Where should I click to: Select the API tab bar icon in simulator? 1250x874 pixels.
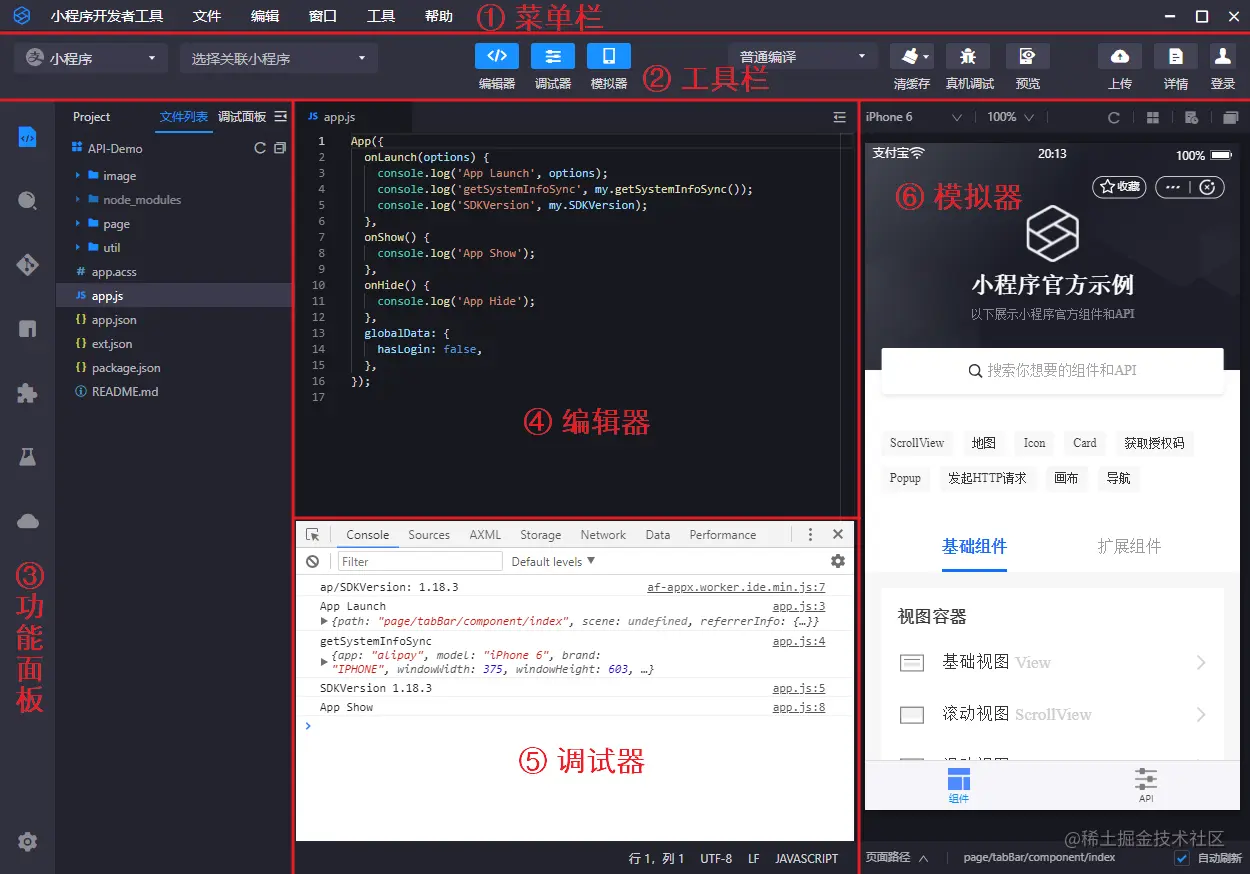(1146, 785)
